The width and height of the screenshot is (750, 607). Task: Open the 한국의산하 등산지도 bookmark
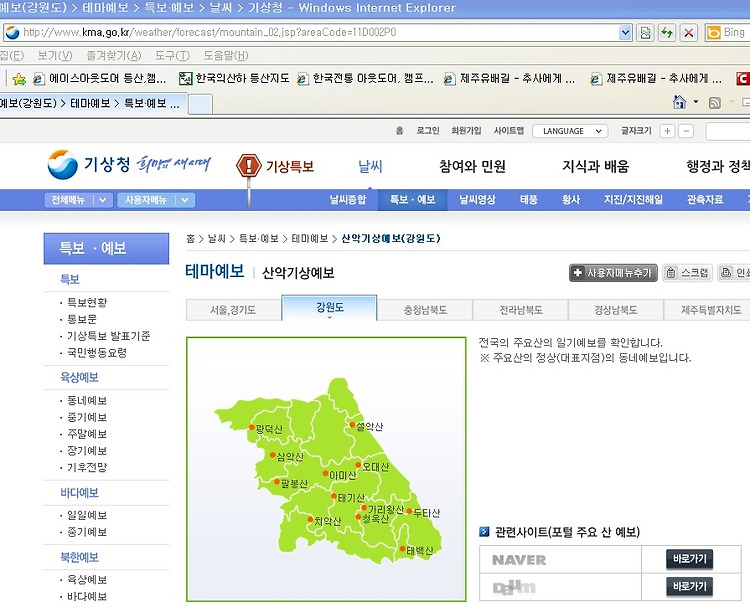(x=234, y=78)
